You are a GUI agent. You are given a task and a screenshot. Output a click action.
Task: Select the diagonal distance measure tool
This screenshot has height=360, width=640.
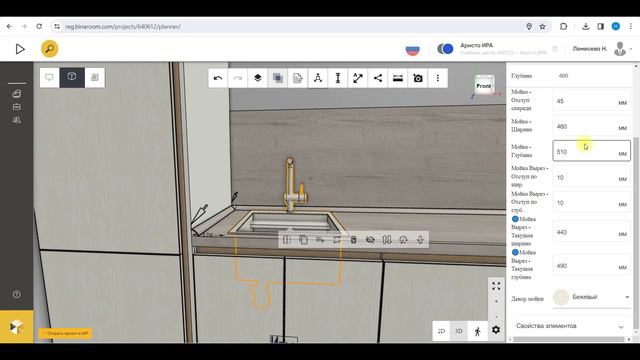(358, 78)
